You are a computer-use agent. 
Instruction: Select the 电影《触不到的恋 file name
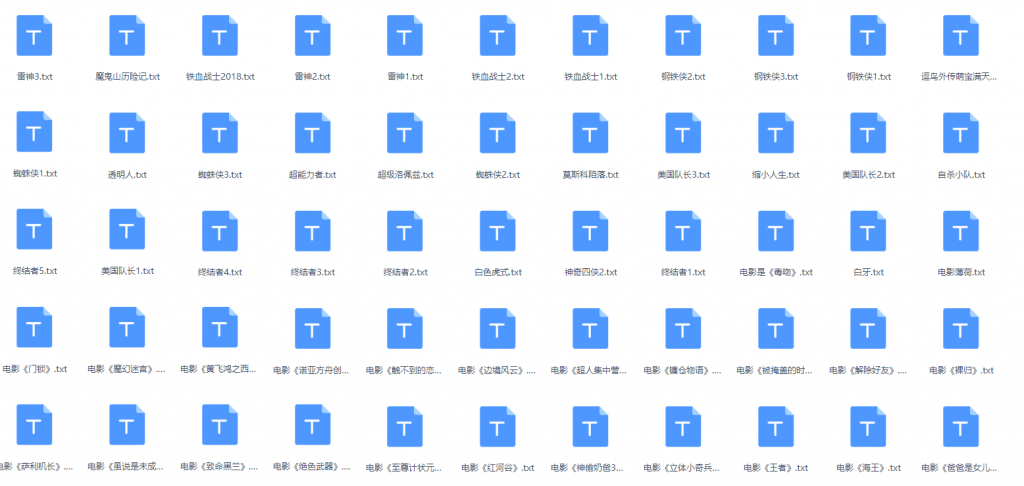point(405,370)
